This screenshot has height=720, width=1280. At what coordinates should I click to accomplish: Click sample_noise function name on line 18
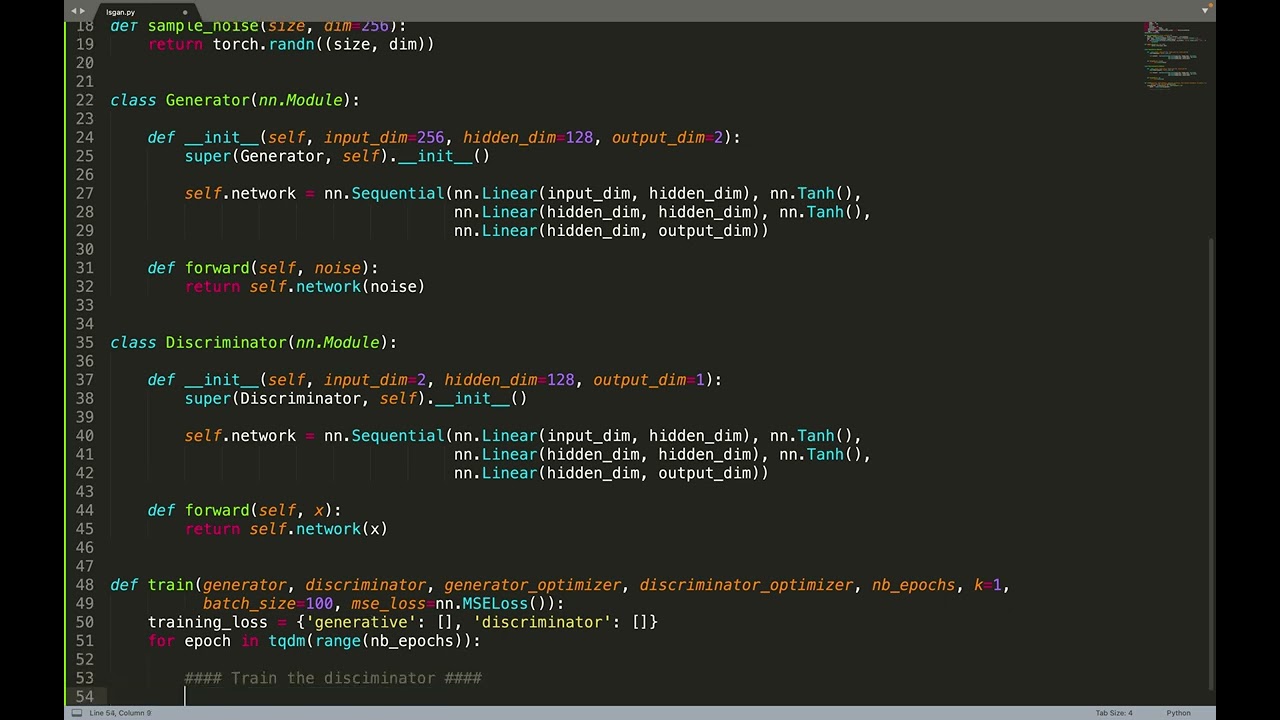(203, 26)
